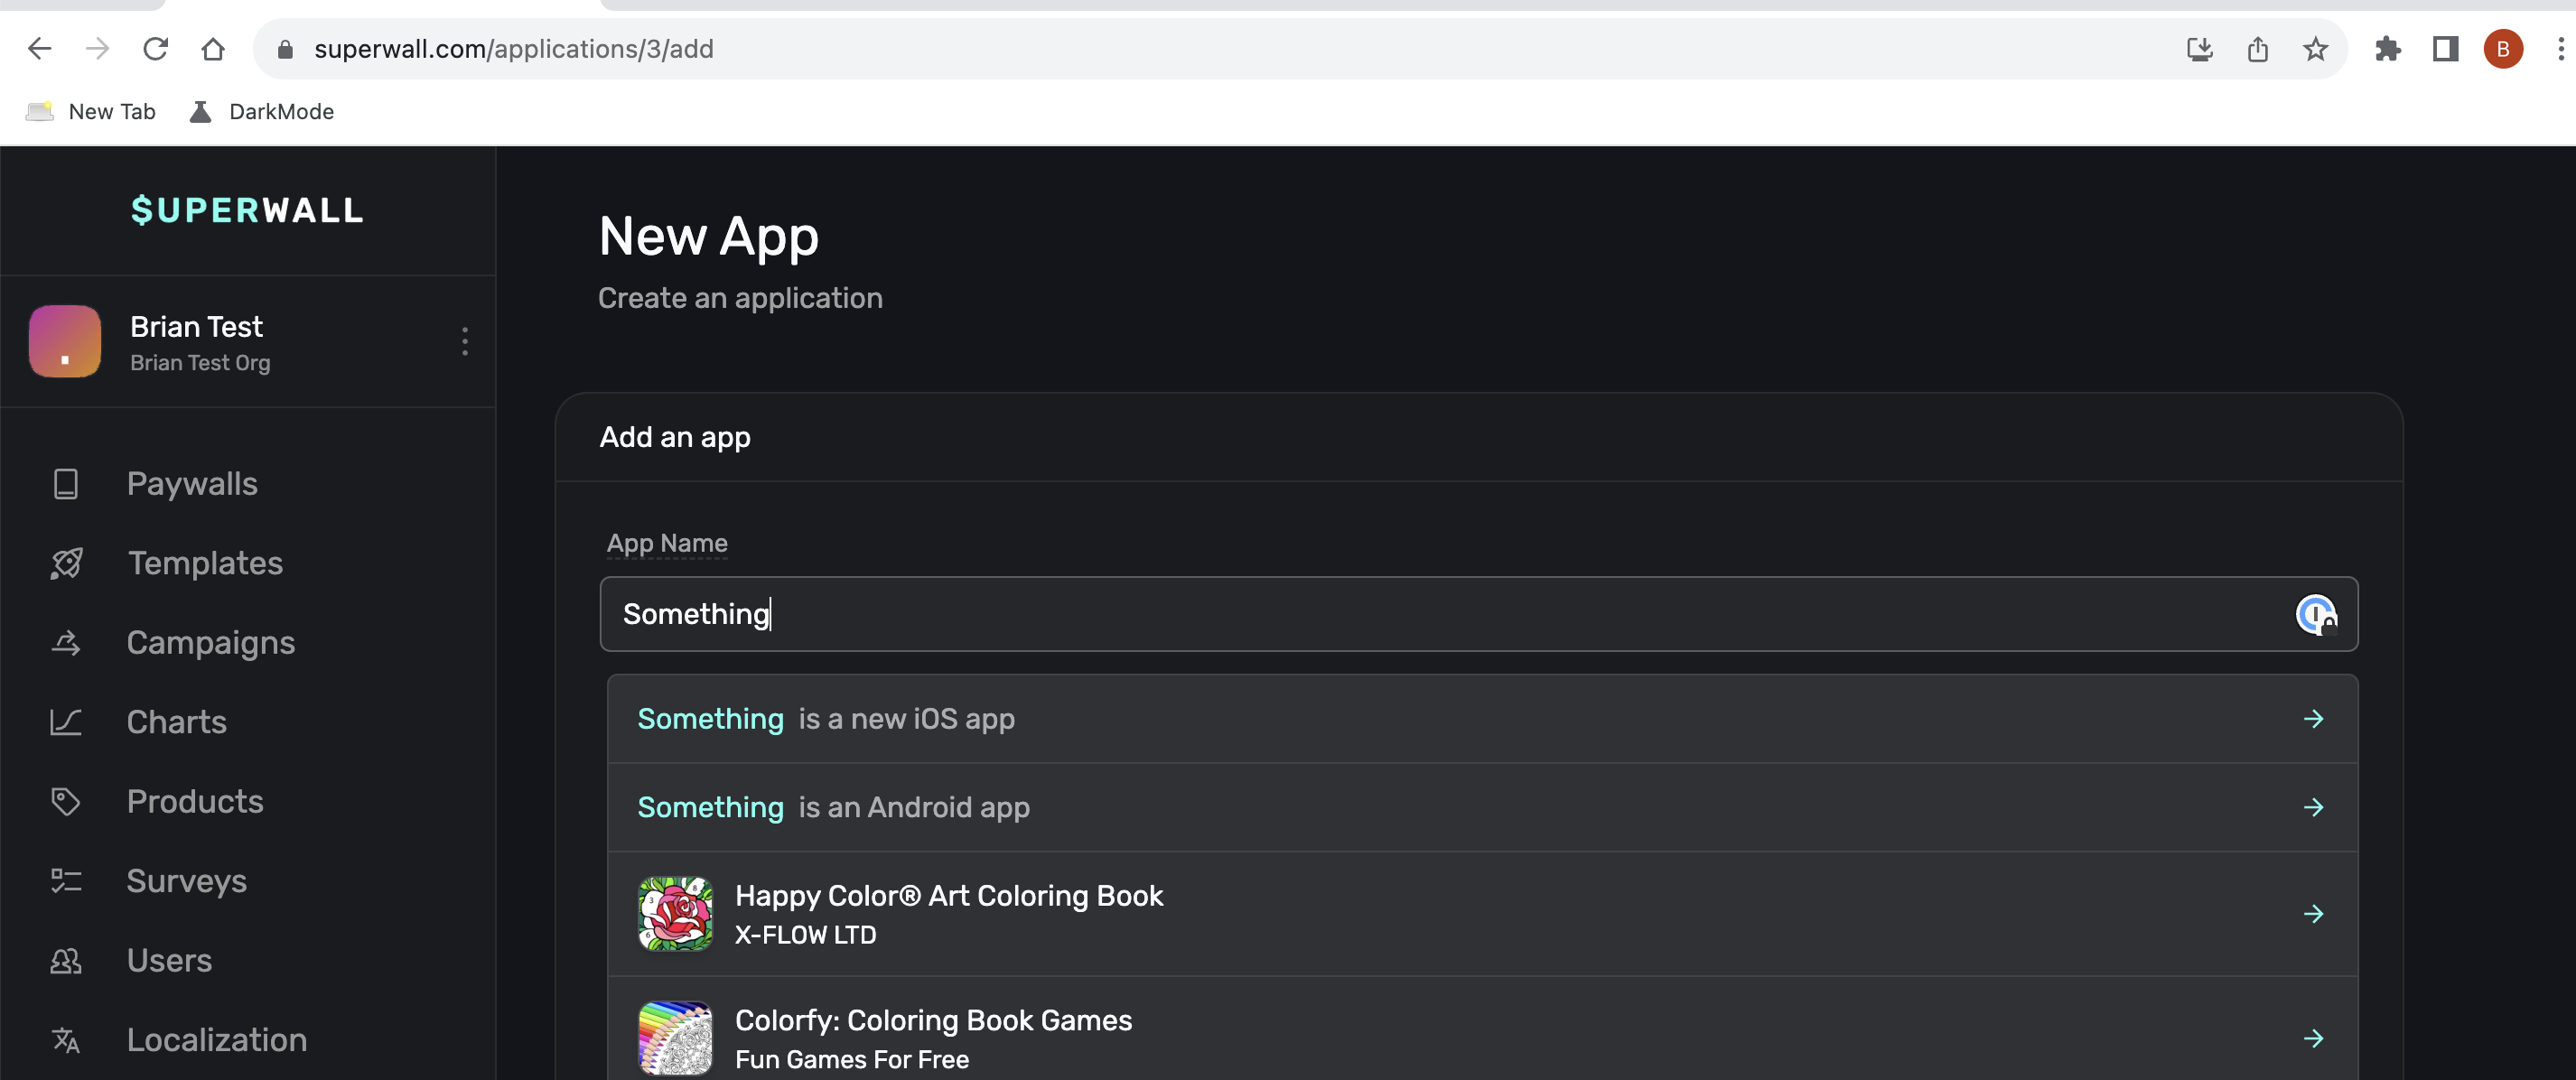2576x1080 pixels.
Task: Select the Campaigns icon in sidebar
Action: [66, 643]
